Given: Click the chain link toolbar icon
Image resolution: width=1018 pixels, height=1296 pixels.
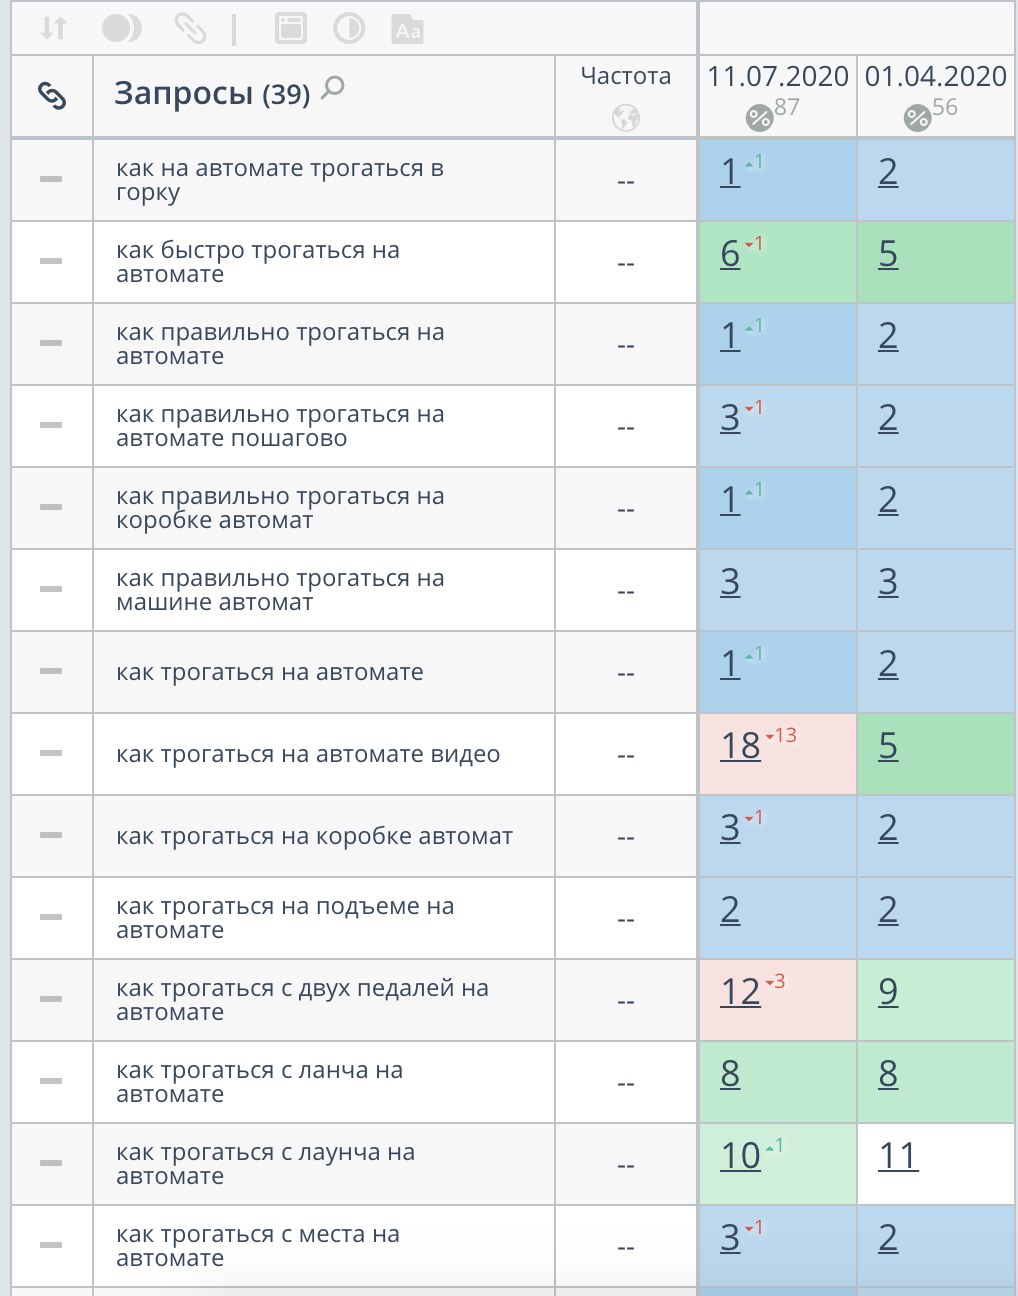Looking at the screenshot, I should click(190, 28).
